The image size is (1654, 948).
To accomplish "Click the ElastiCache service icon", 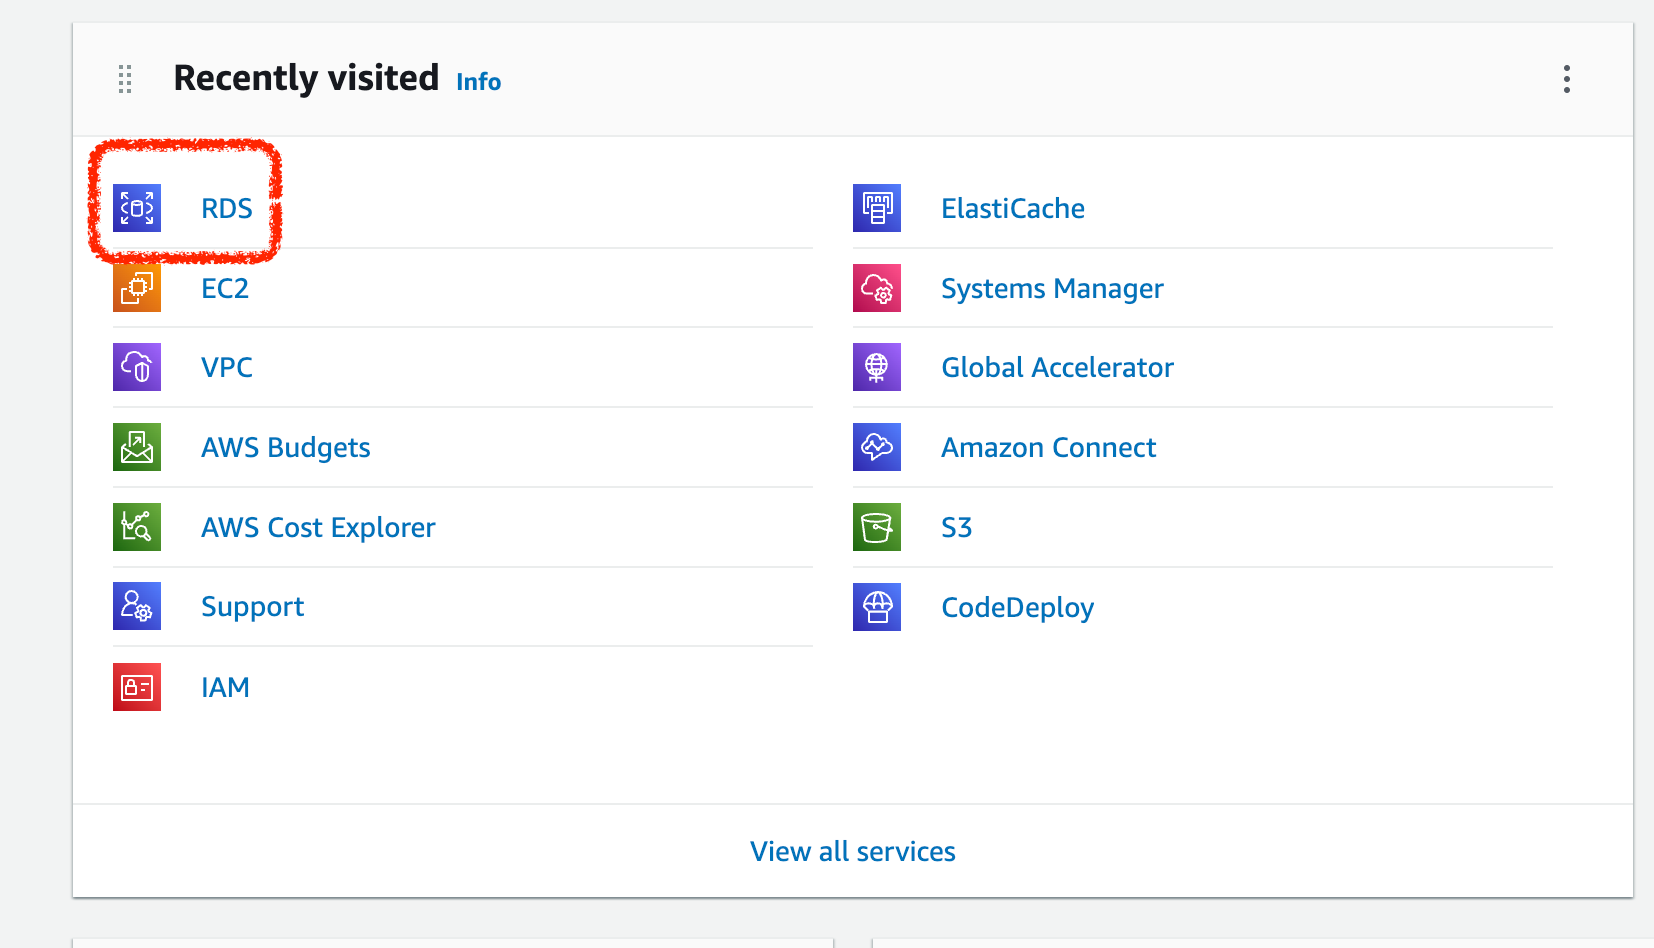I will (877, 208).
